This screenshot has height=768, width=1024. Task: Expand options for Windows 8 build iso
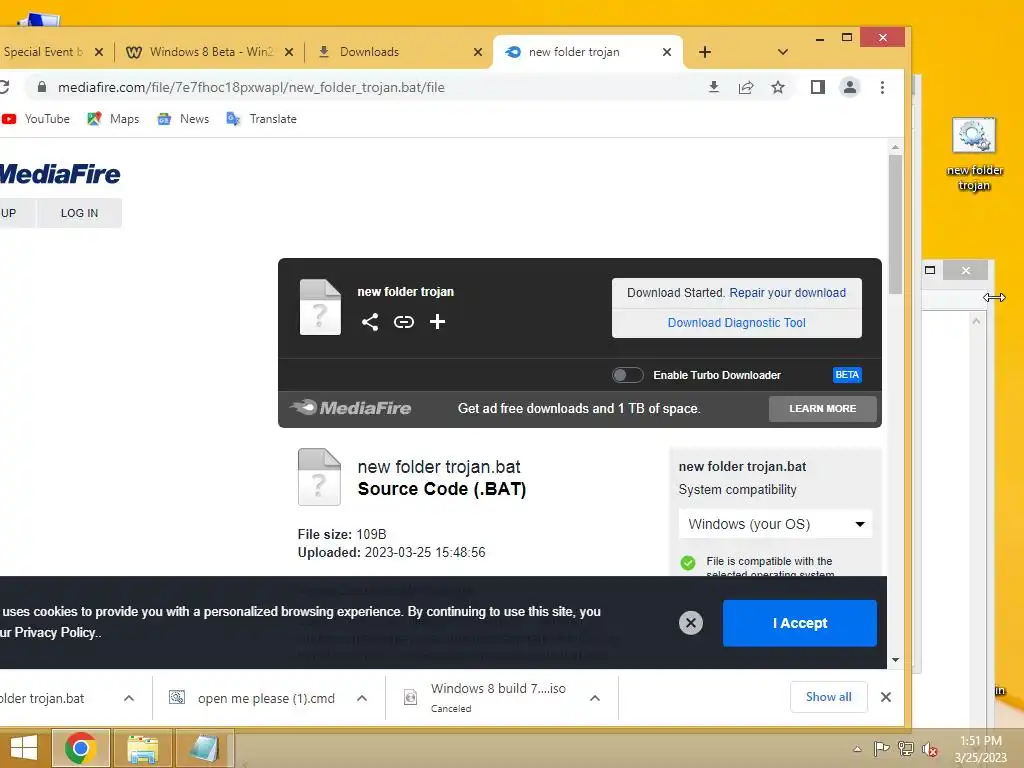(595, 698)
